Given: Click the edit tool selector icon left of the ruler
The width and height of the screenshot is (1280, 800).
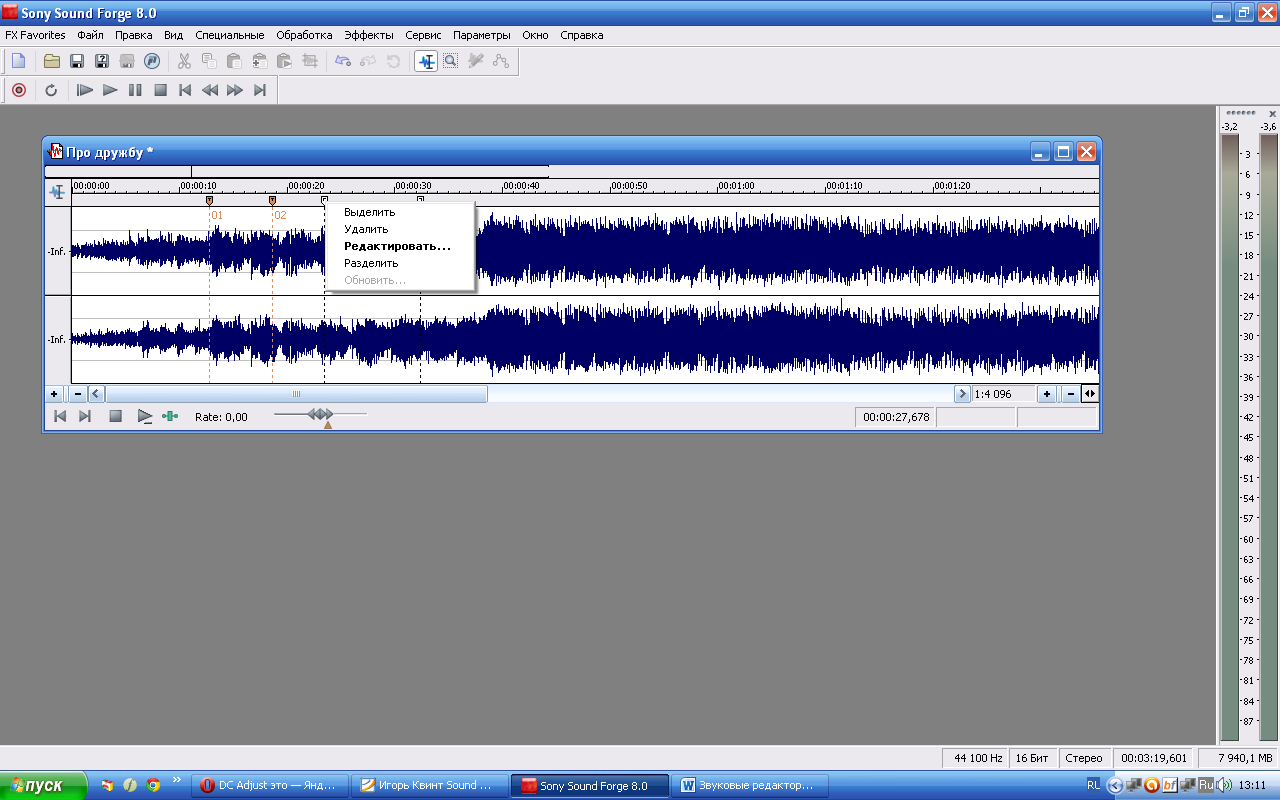Looking at the screenshot, I should click(57, 192).
